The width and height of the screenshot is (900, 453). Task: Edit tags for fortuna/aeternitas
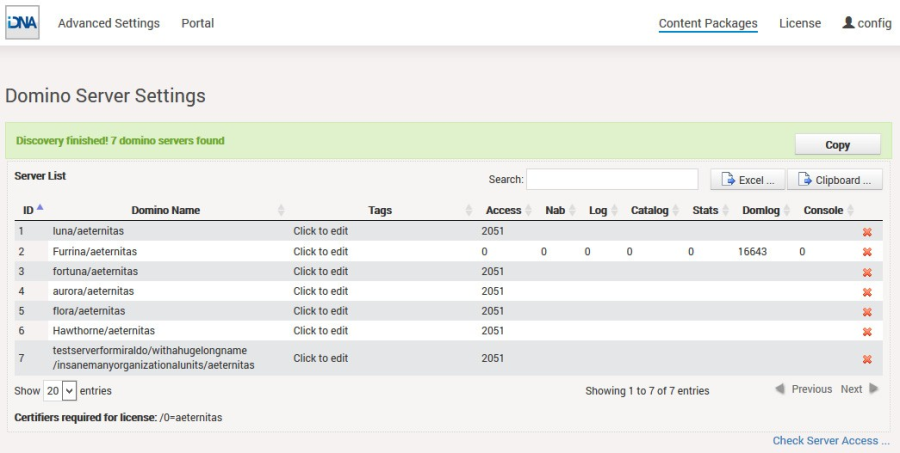click(320, 271)
